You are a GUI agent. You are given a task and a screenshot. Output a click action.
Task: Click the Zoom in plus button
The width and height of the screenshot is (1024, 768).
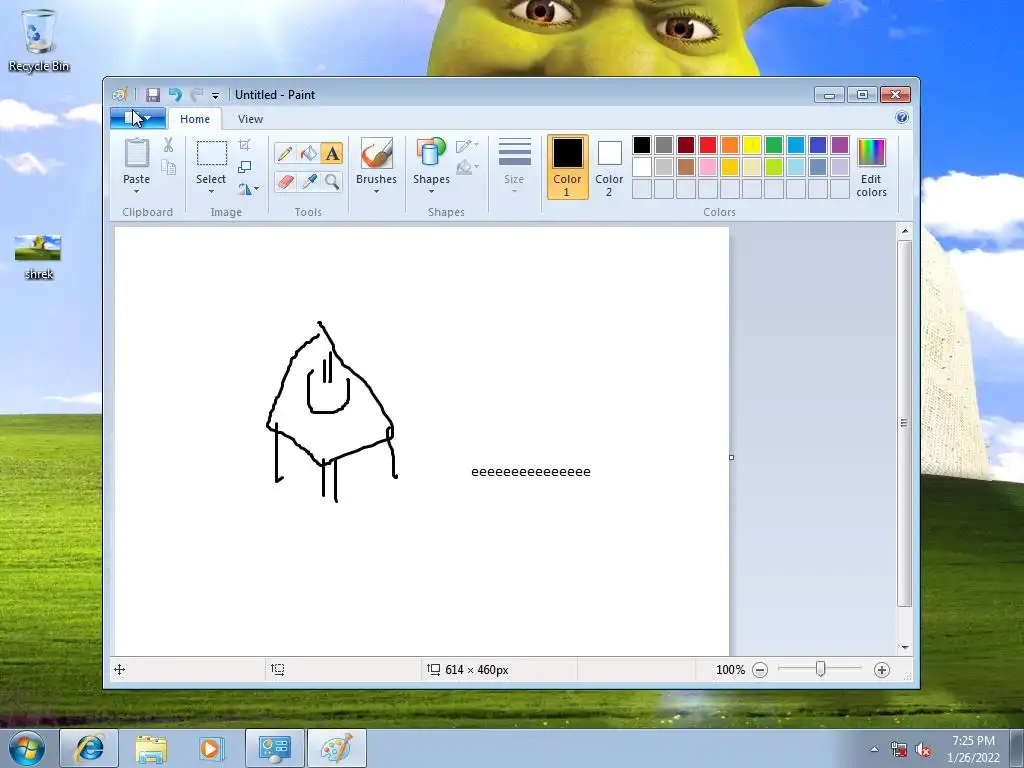click(882, 670)
